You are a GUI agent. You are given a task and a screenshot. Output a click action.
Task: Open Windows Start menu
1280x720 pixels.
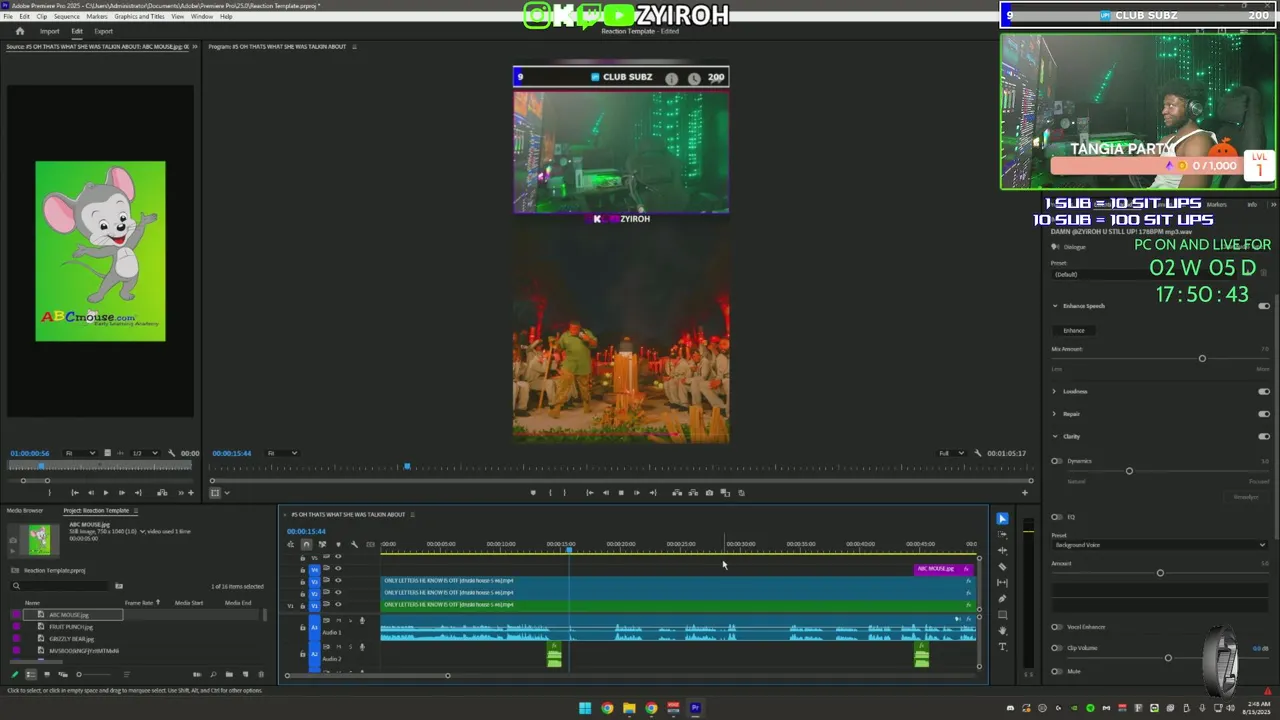(585, 708)
